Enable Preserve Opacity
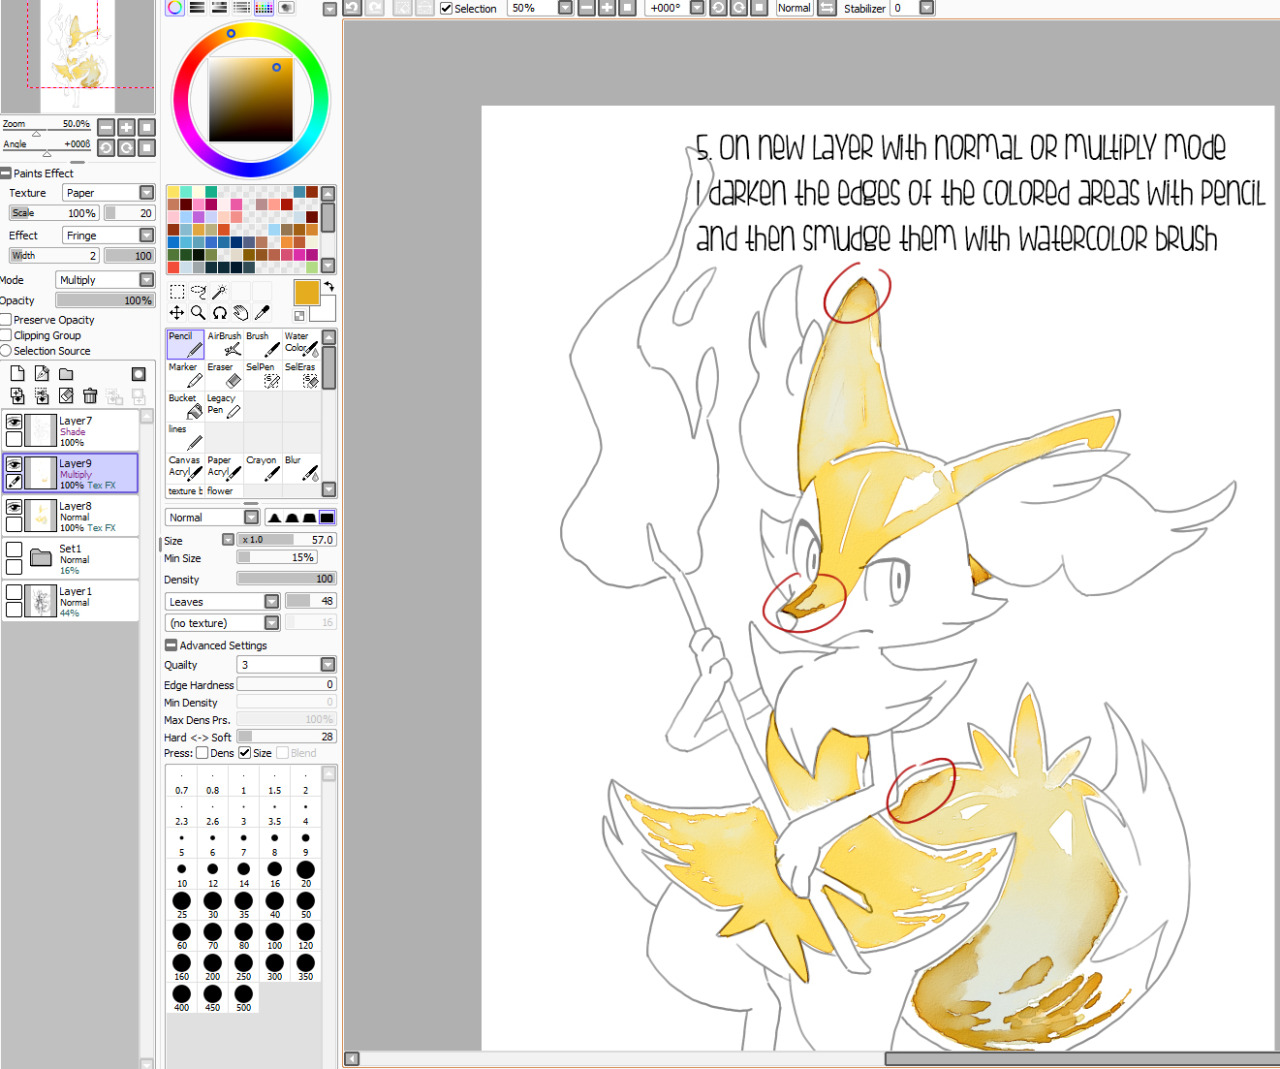The image size is (1280, 1069). pyautogui.click(x=6, y=320)
